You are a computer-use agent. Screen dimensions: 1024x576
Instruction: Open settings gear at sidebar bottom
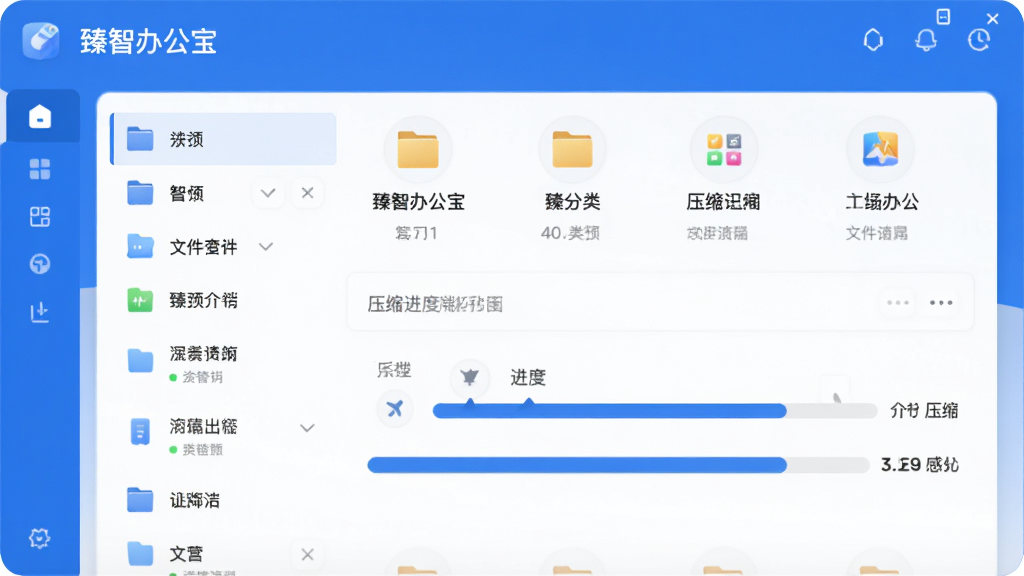point(40,538)
